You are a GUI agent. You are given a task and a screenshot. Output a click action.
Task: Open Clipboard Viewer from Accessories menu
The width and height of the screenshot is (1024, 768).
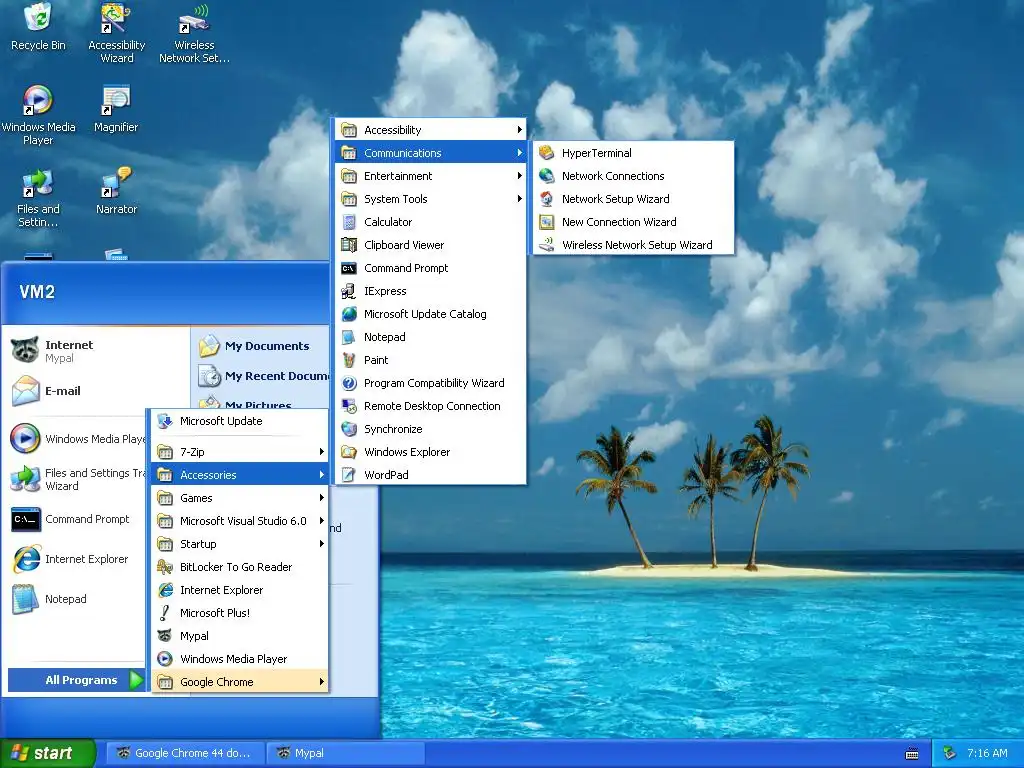coord(430,245)
